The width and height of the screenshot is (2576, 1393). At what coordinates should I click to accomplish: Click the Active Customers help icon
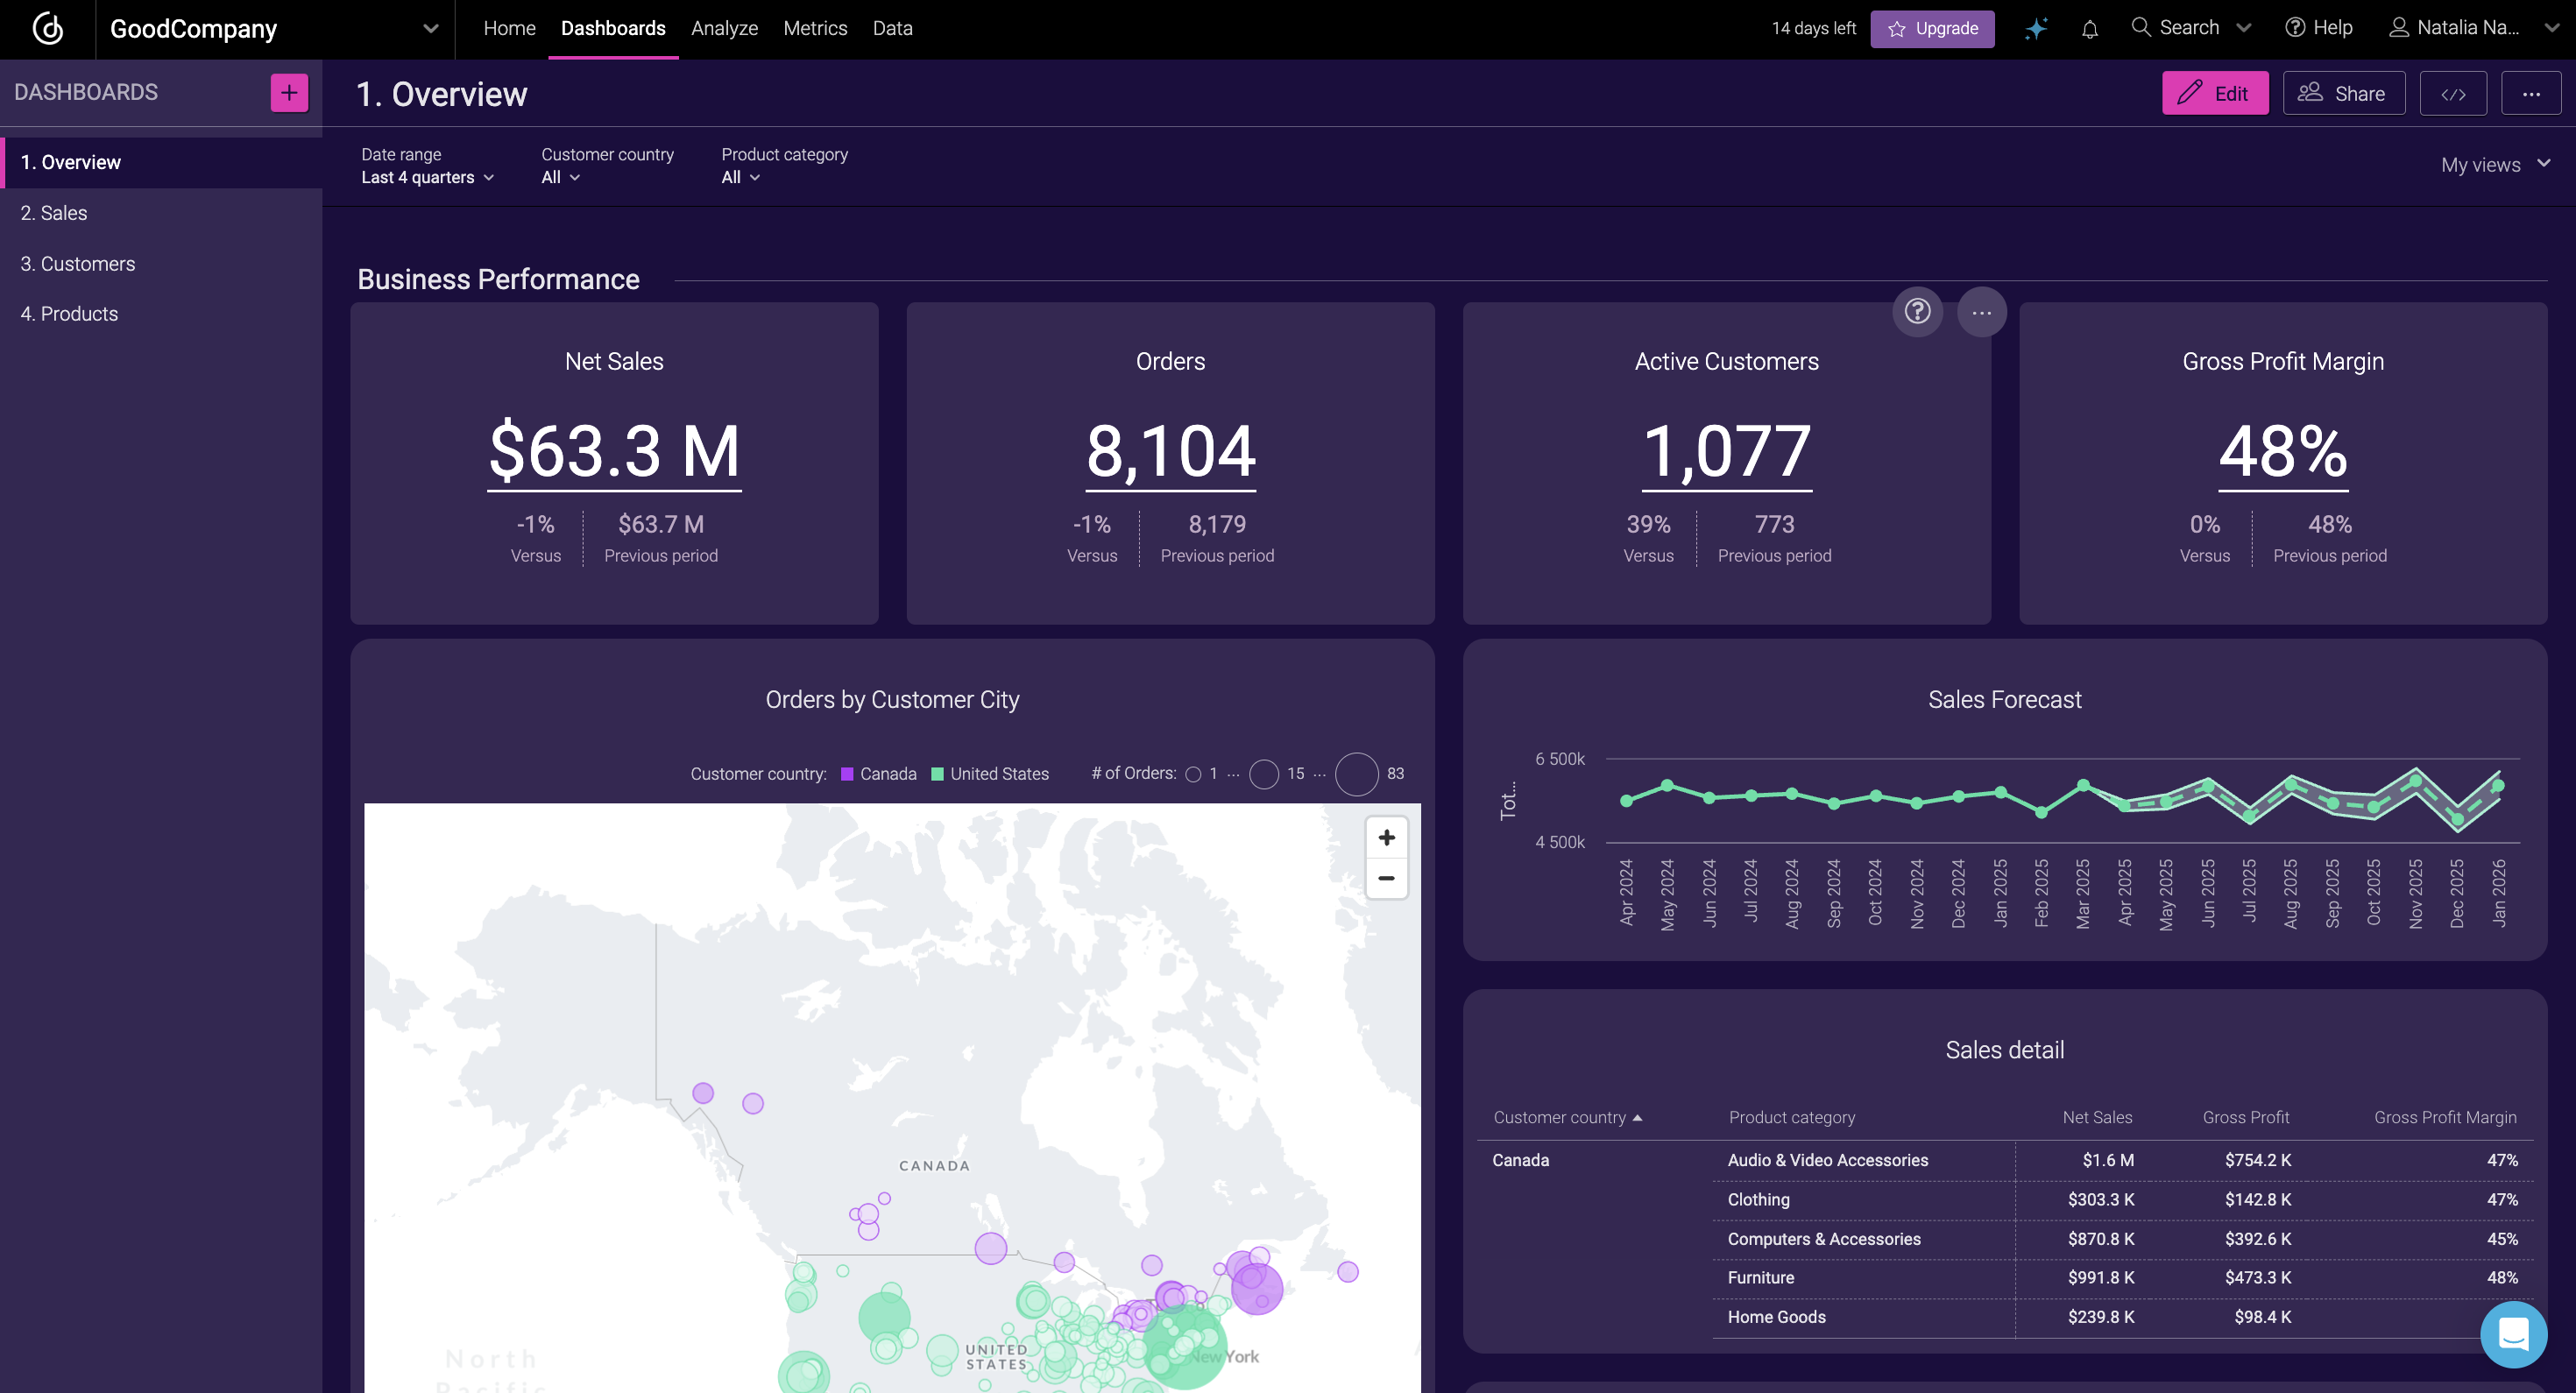click(x=1917, y=312)
